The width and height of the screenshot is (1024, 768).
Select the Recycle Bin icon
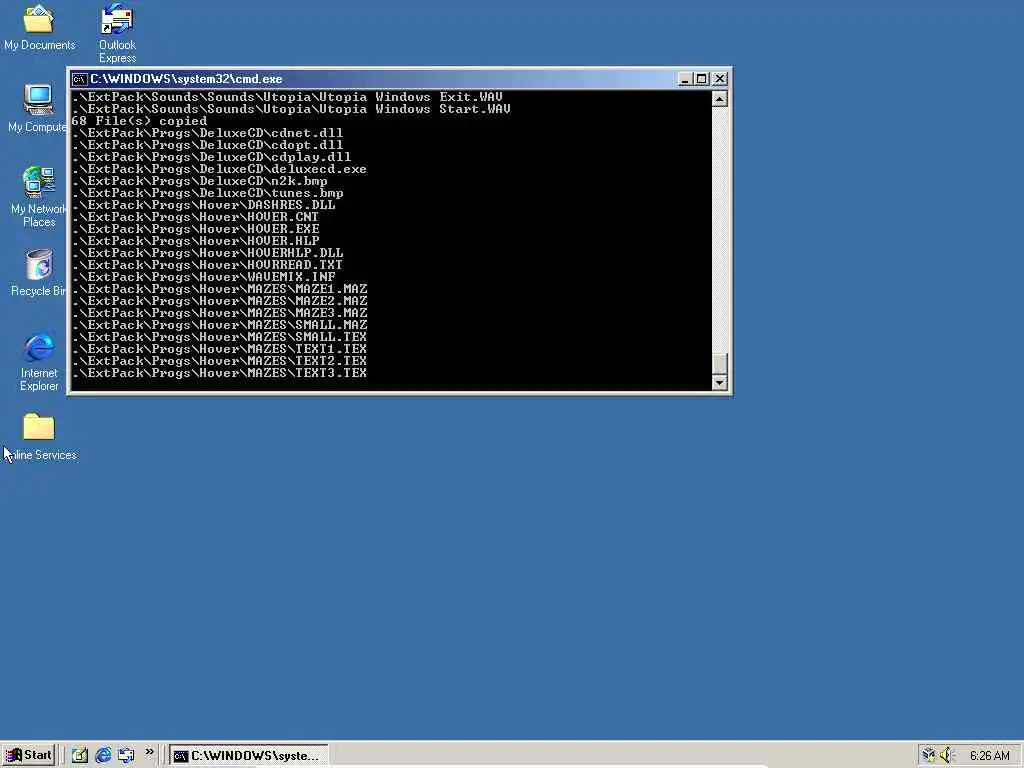[38, 273]
